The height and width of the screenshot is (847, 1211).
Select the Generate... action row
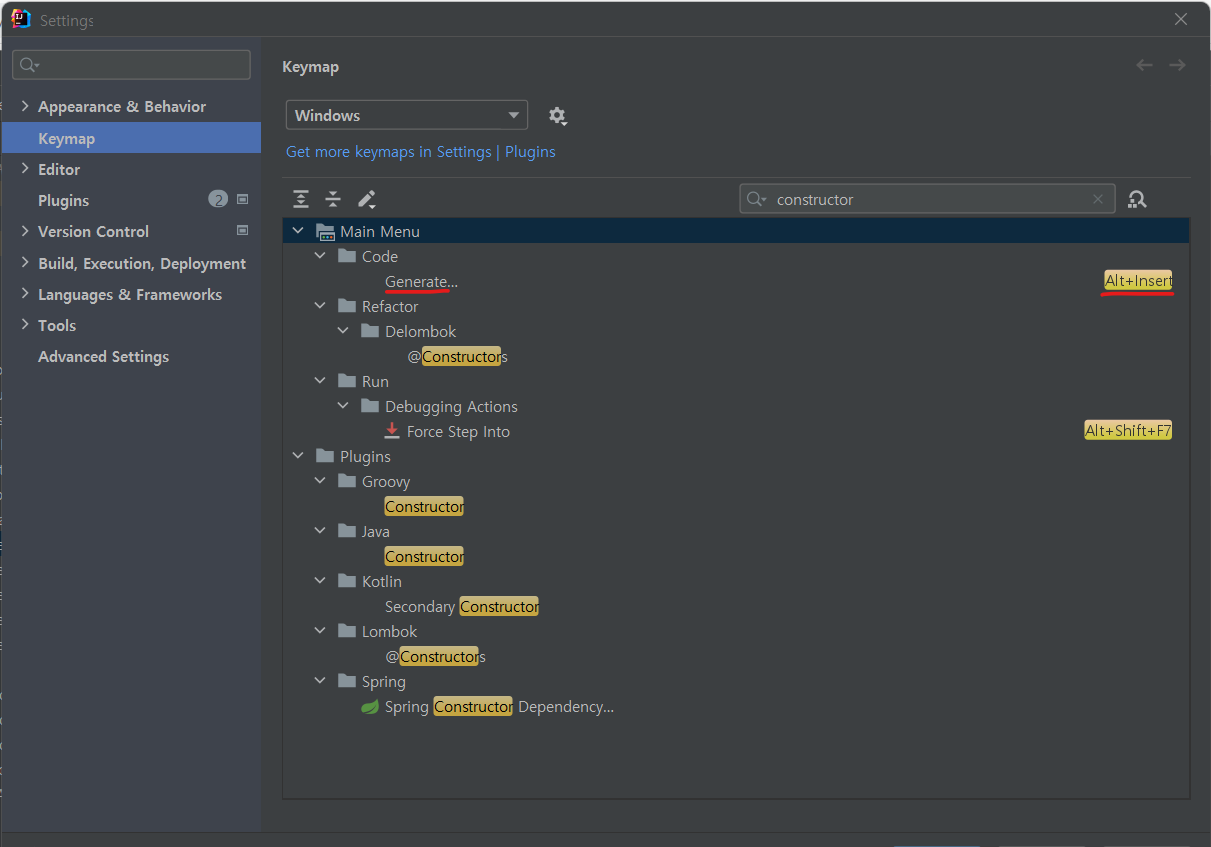pyautogui.click(x=736, y=281)
